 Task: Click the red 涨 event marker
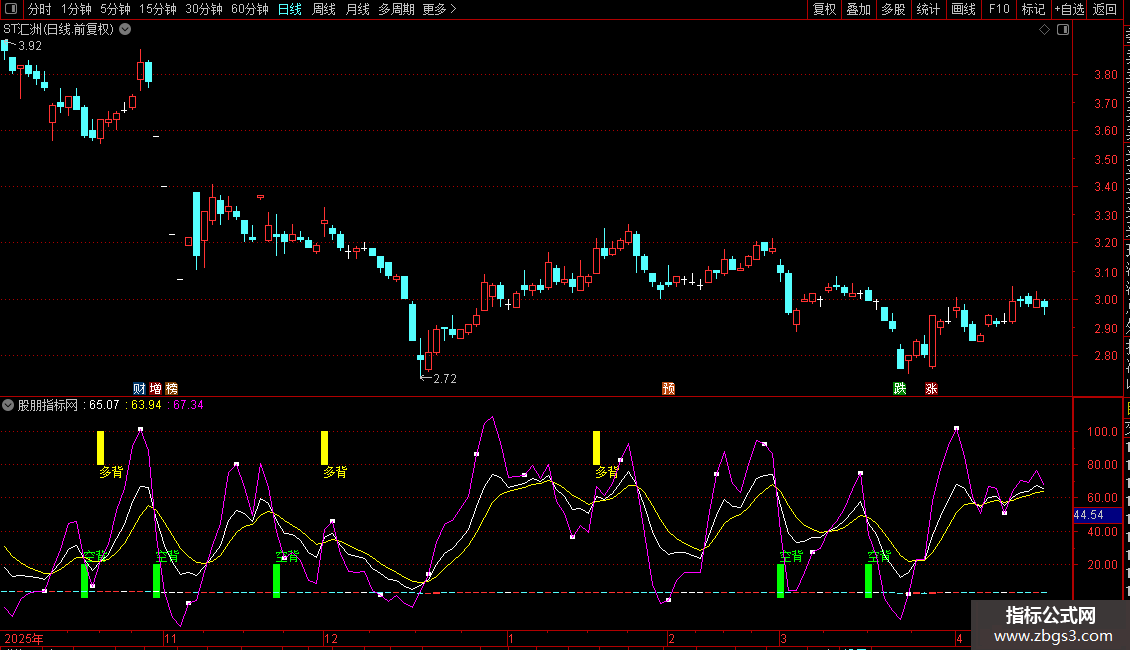click(x=932, y=388)
